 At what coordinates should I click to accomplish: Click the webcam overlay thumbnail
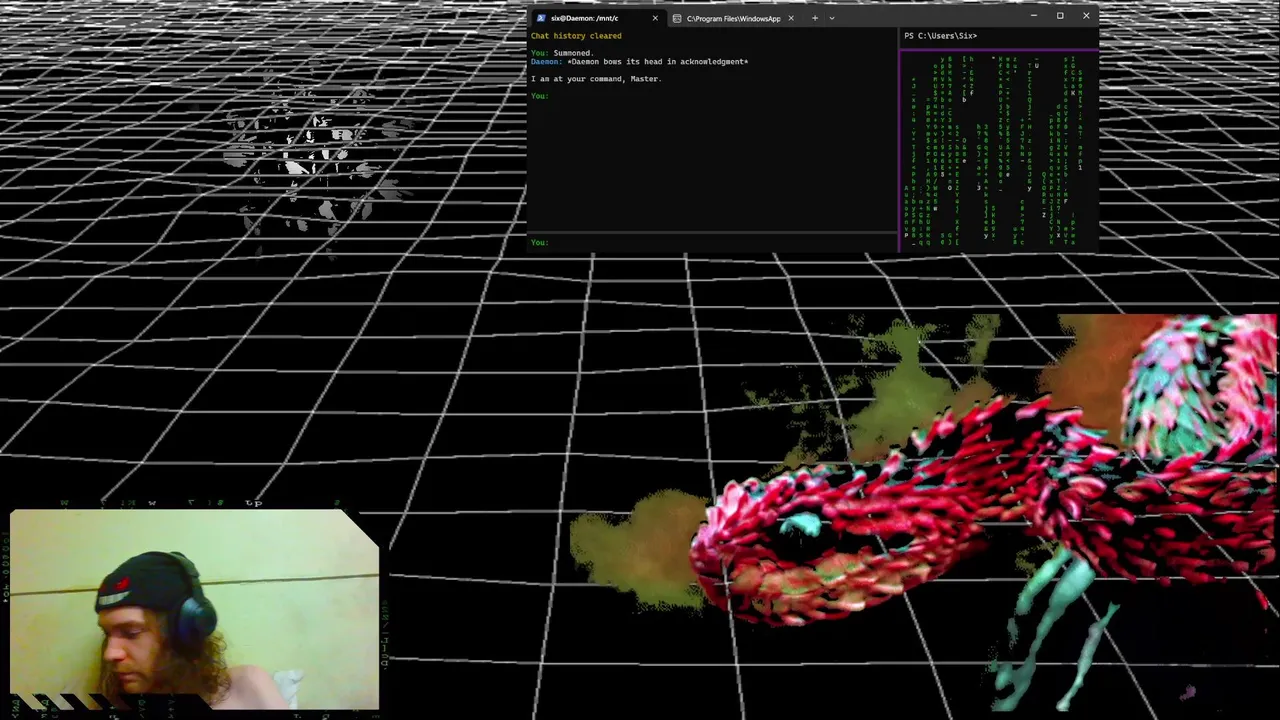point(195,610)
